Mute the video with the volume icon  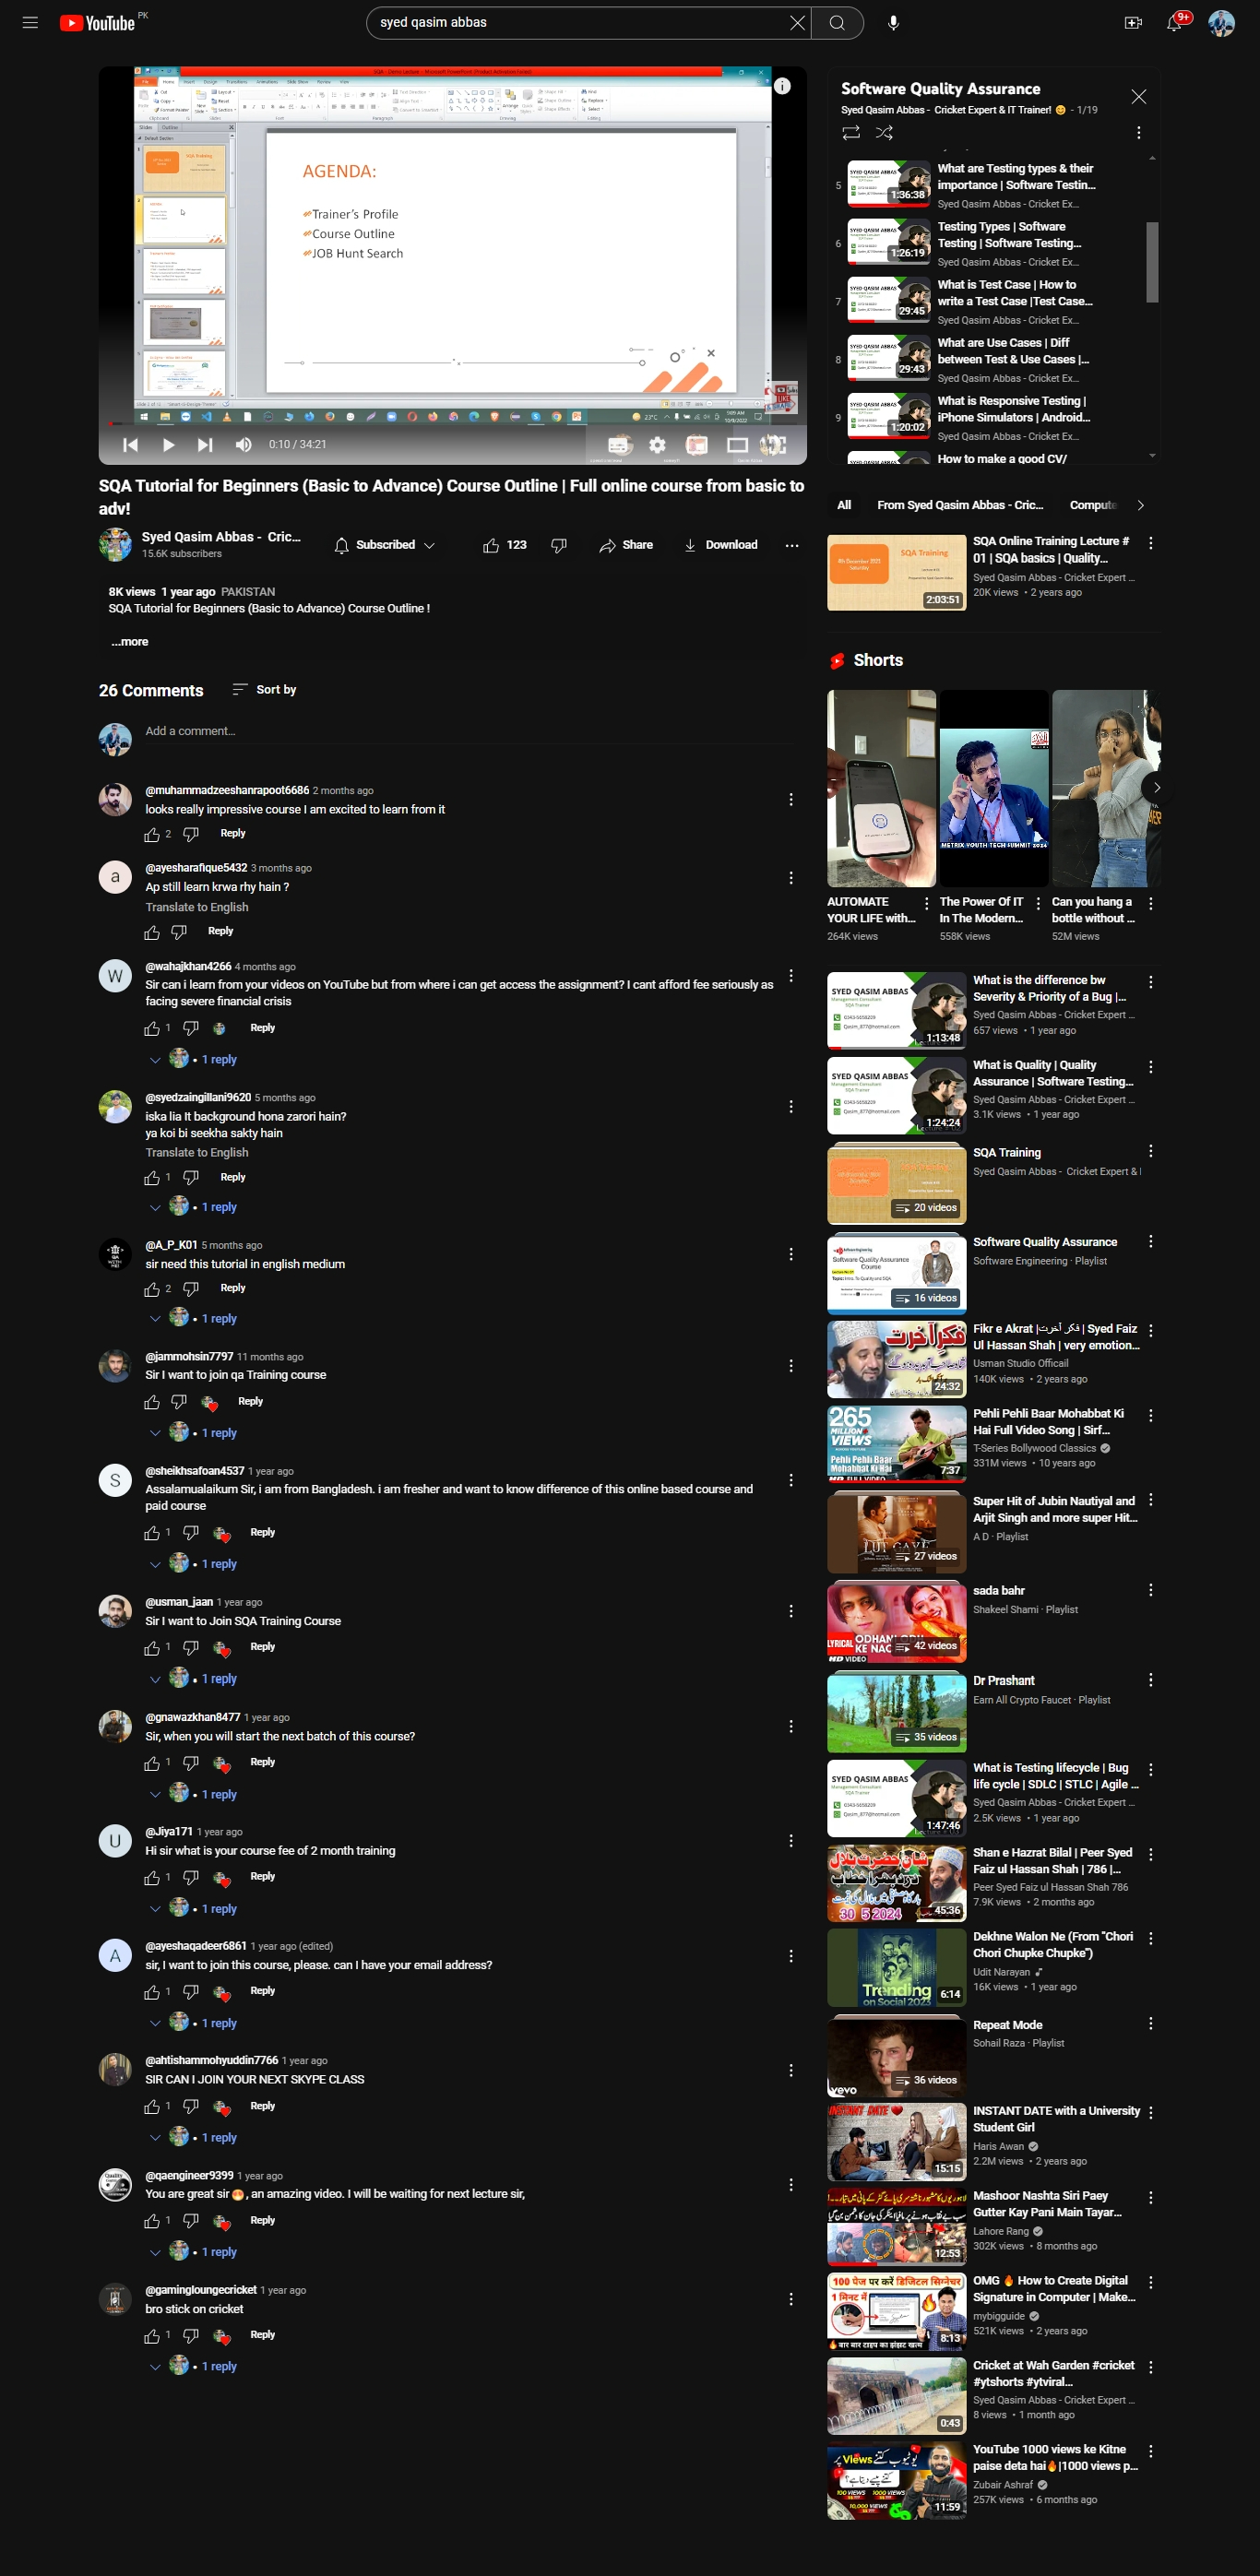pyautogui.click(x=243, y=444)
